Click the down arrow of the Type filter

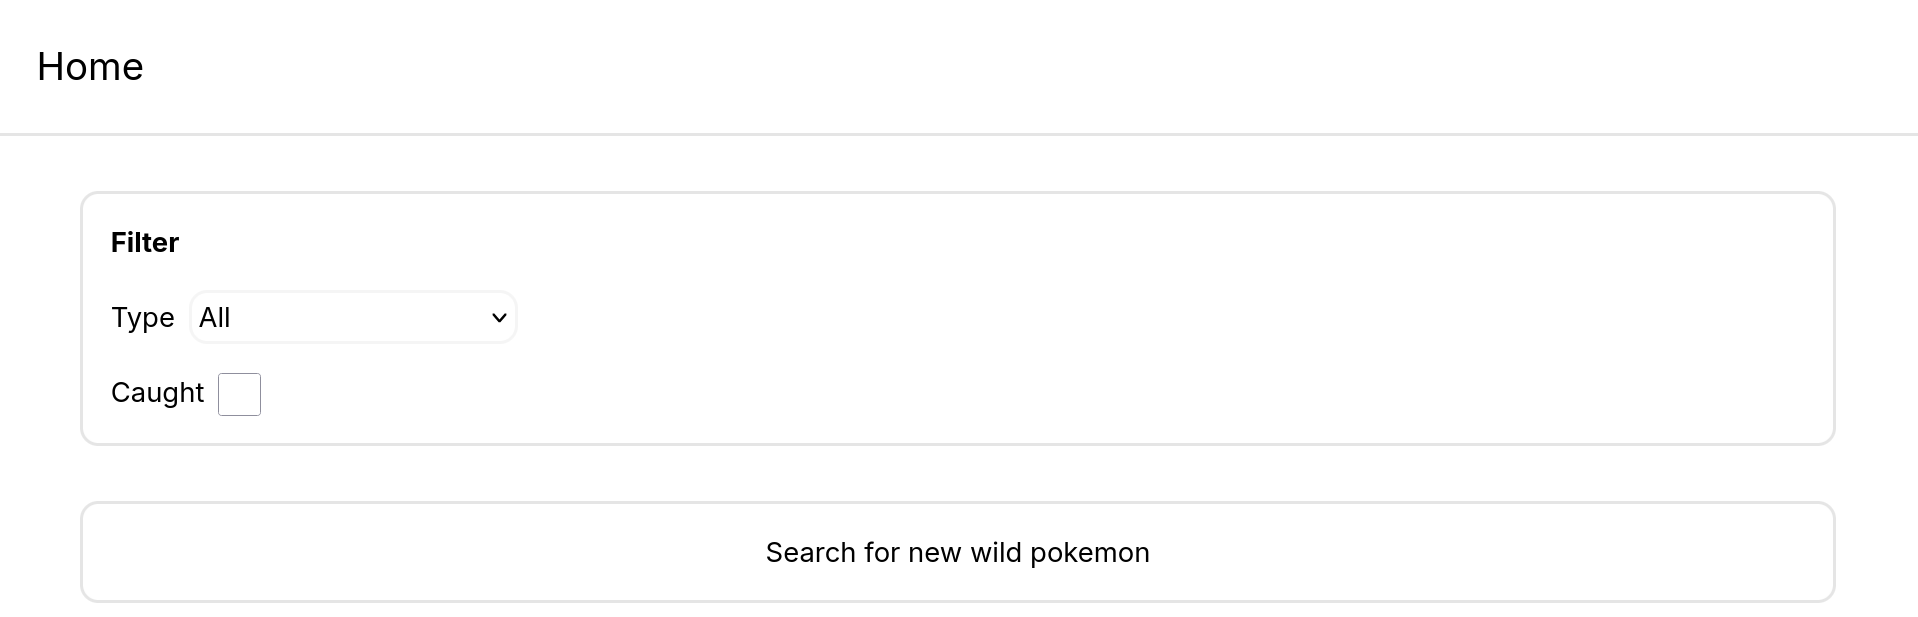(x=499, y=318)
